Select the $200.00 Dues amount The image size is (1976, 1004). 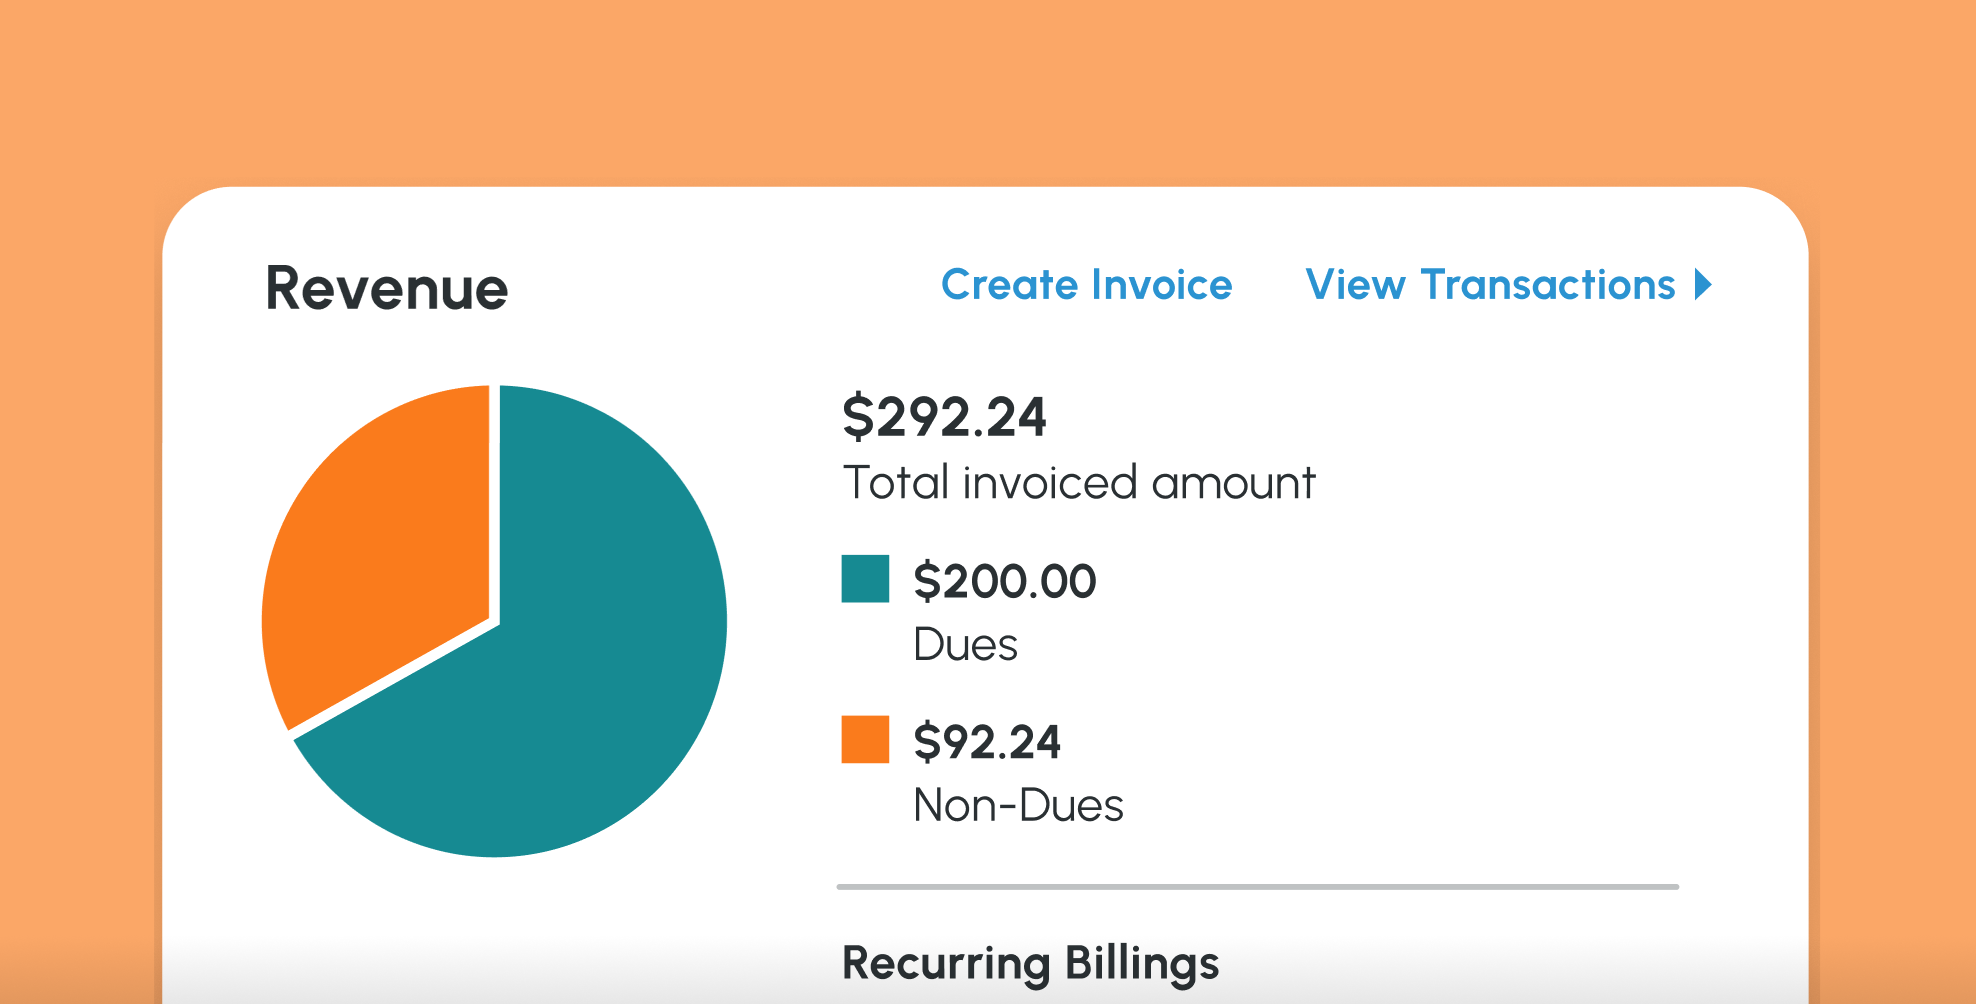pyautogui.click(x=1004, y=580)
